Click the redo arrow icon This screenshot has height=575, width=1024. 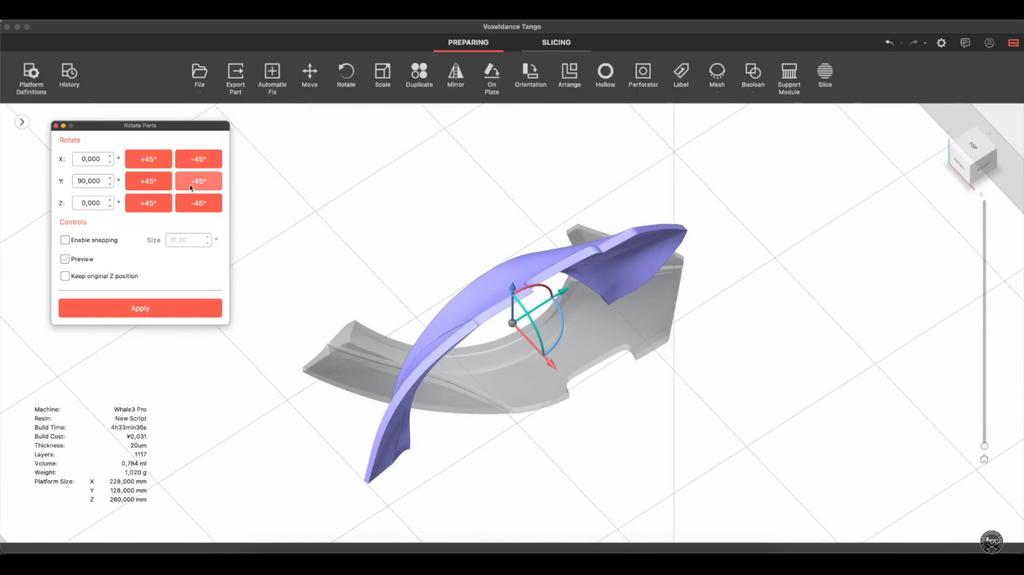point(914,42)
